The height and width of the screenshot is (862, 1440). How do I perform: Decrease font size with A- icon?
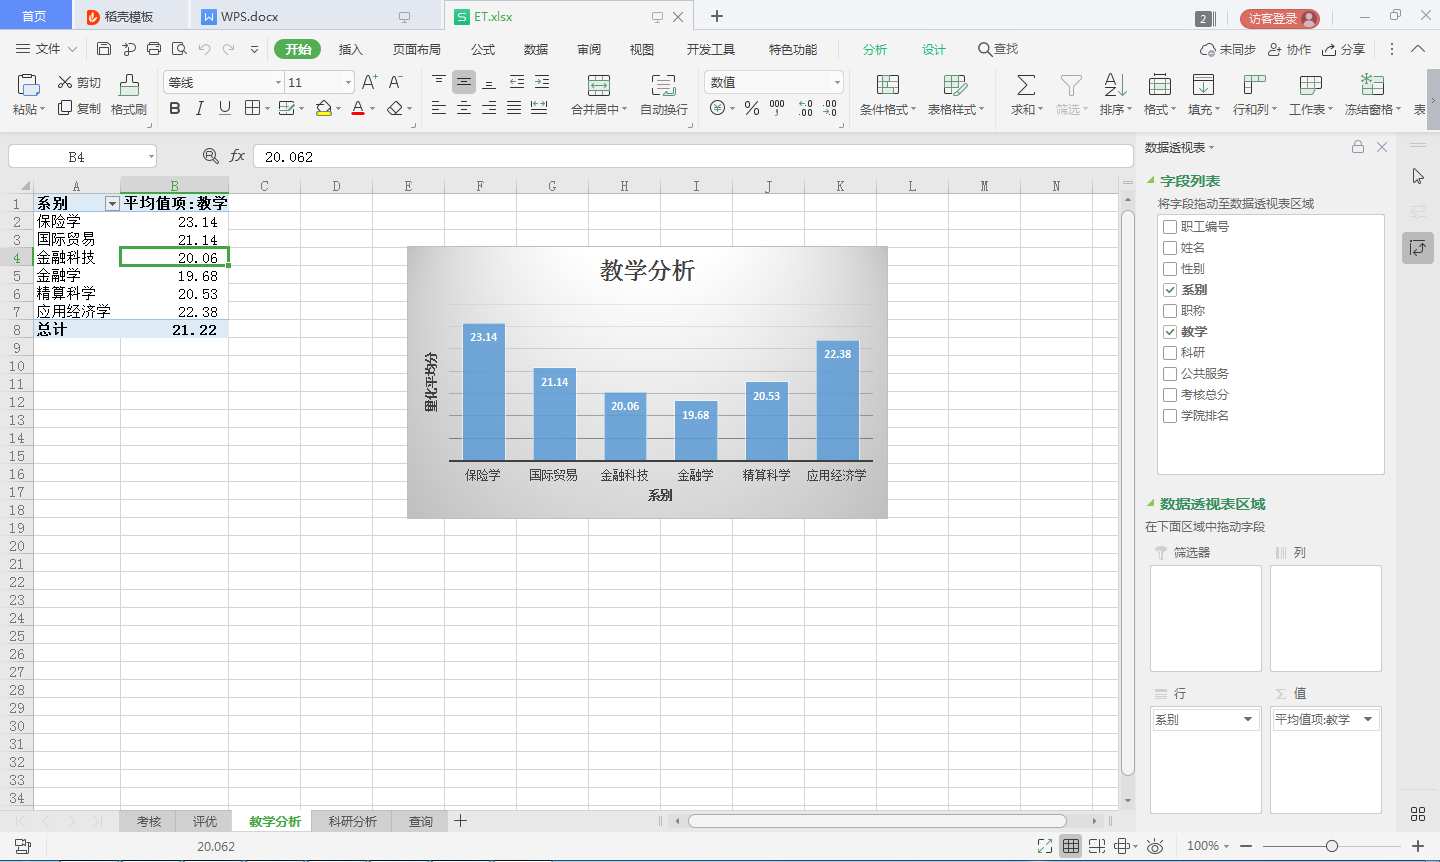click(395, 82)
